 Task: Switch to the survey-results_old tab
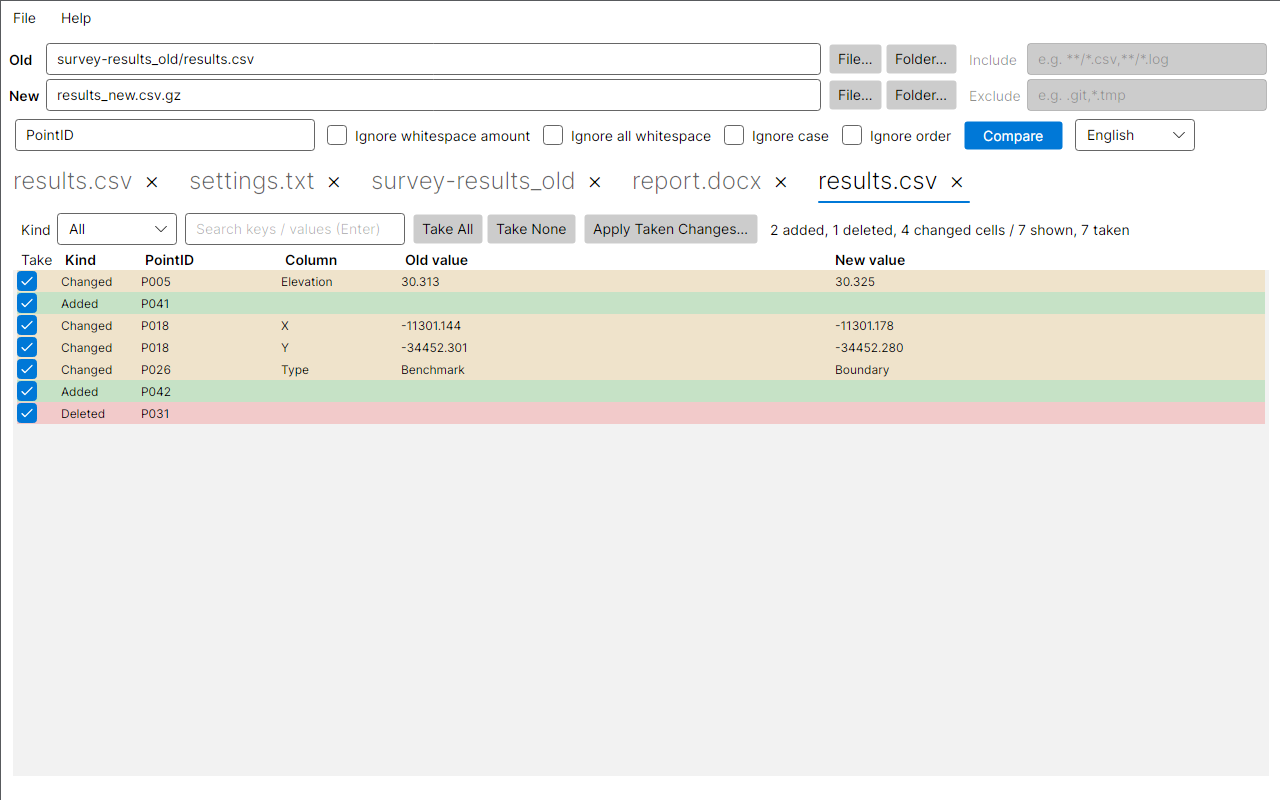473,182
